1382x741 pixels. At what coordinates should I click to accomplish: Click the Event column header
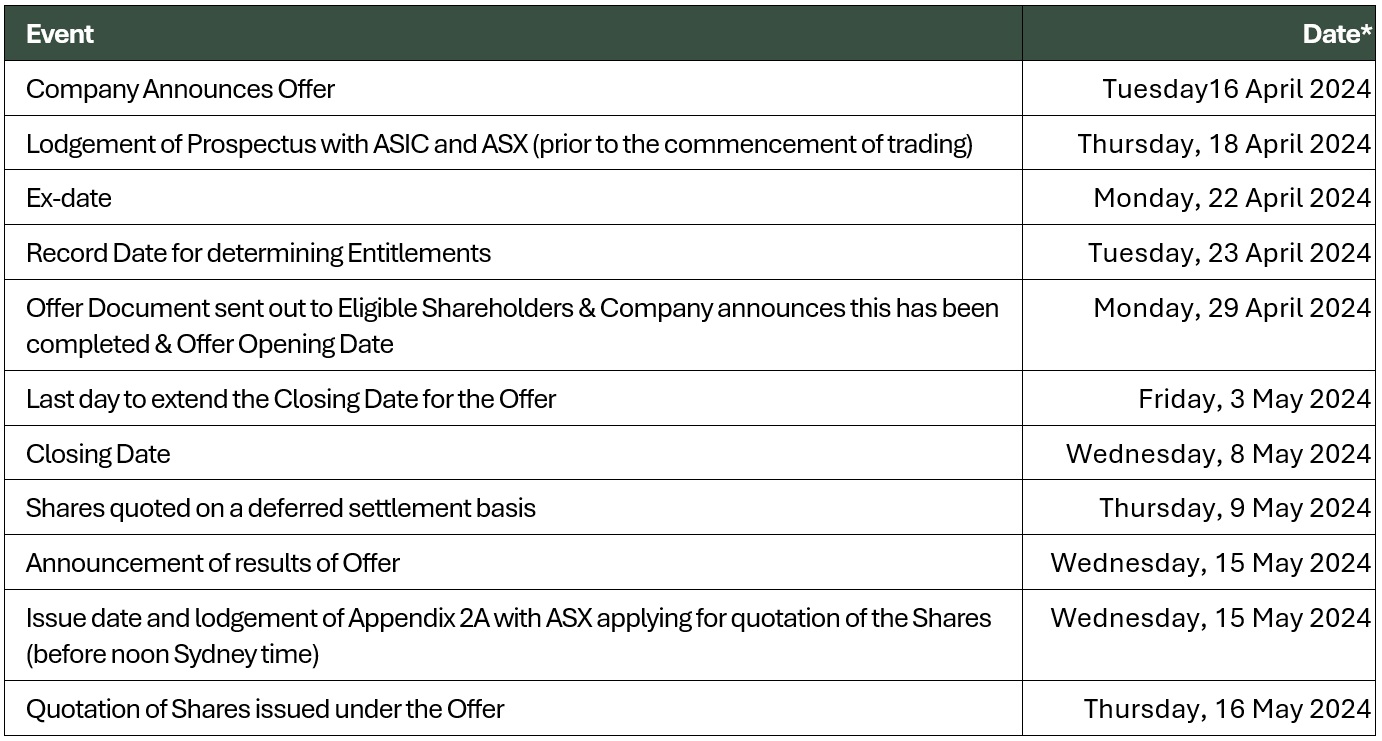click(x=60, y=34)
